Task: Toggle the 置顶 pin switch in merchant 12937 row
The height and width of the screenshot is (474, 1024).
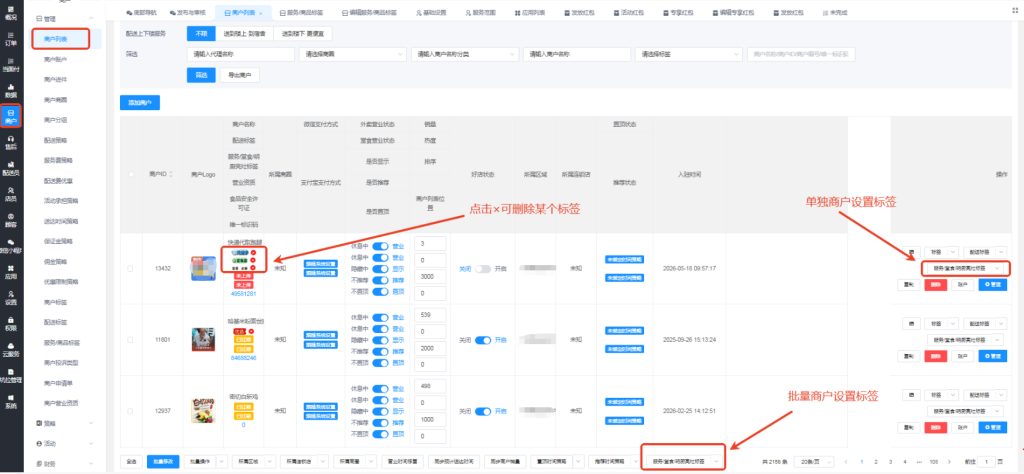Action: point(380,434)
